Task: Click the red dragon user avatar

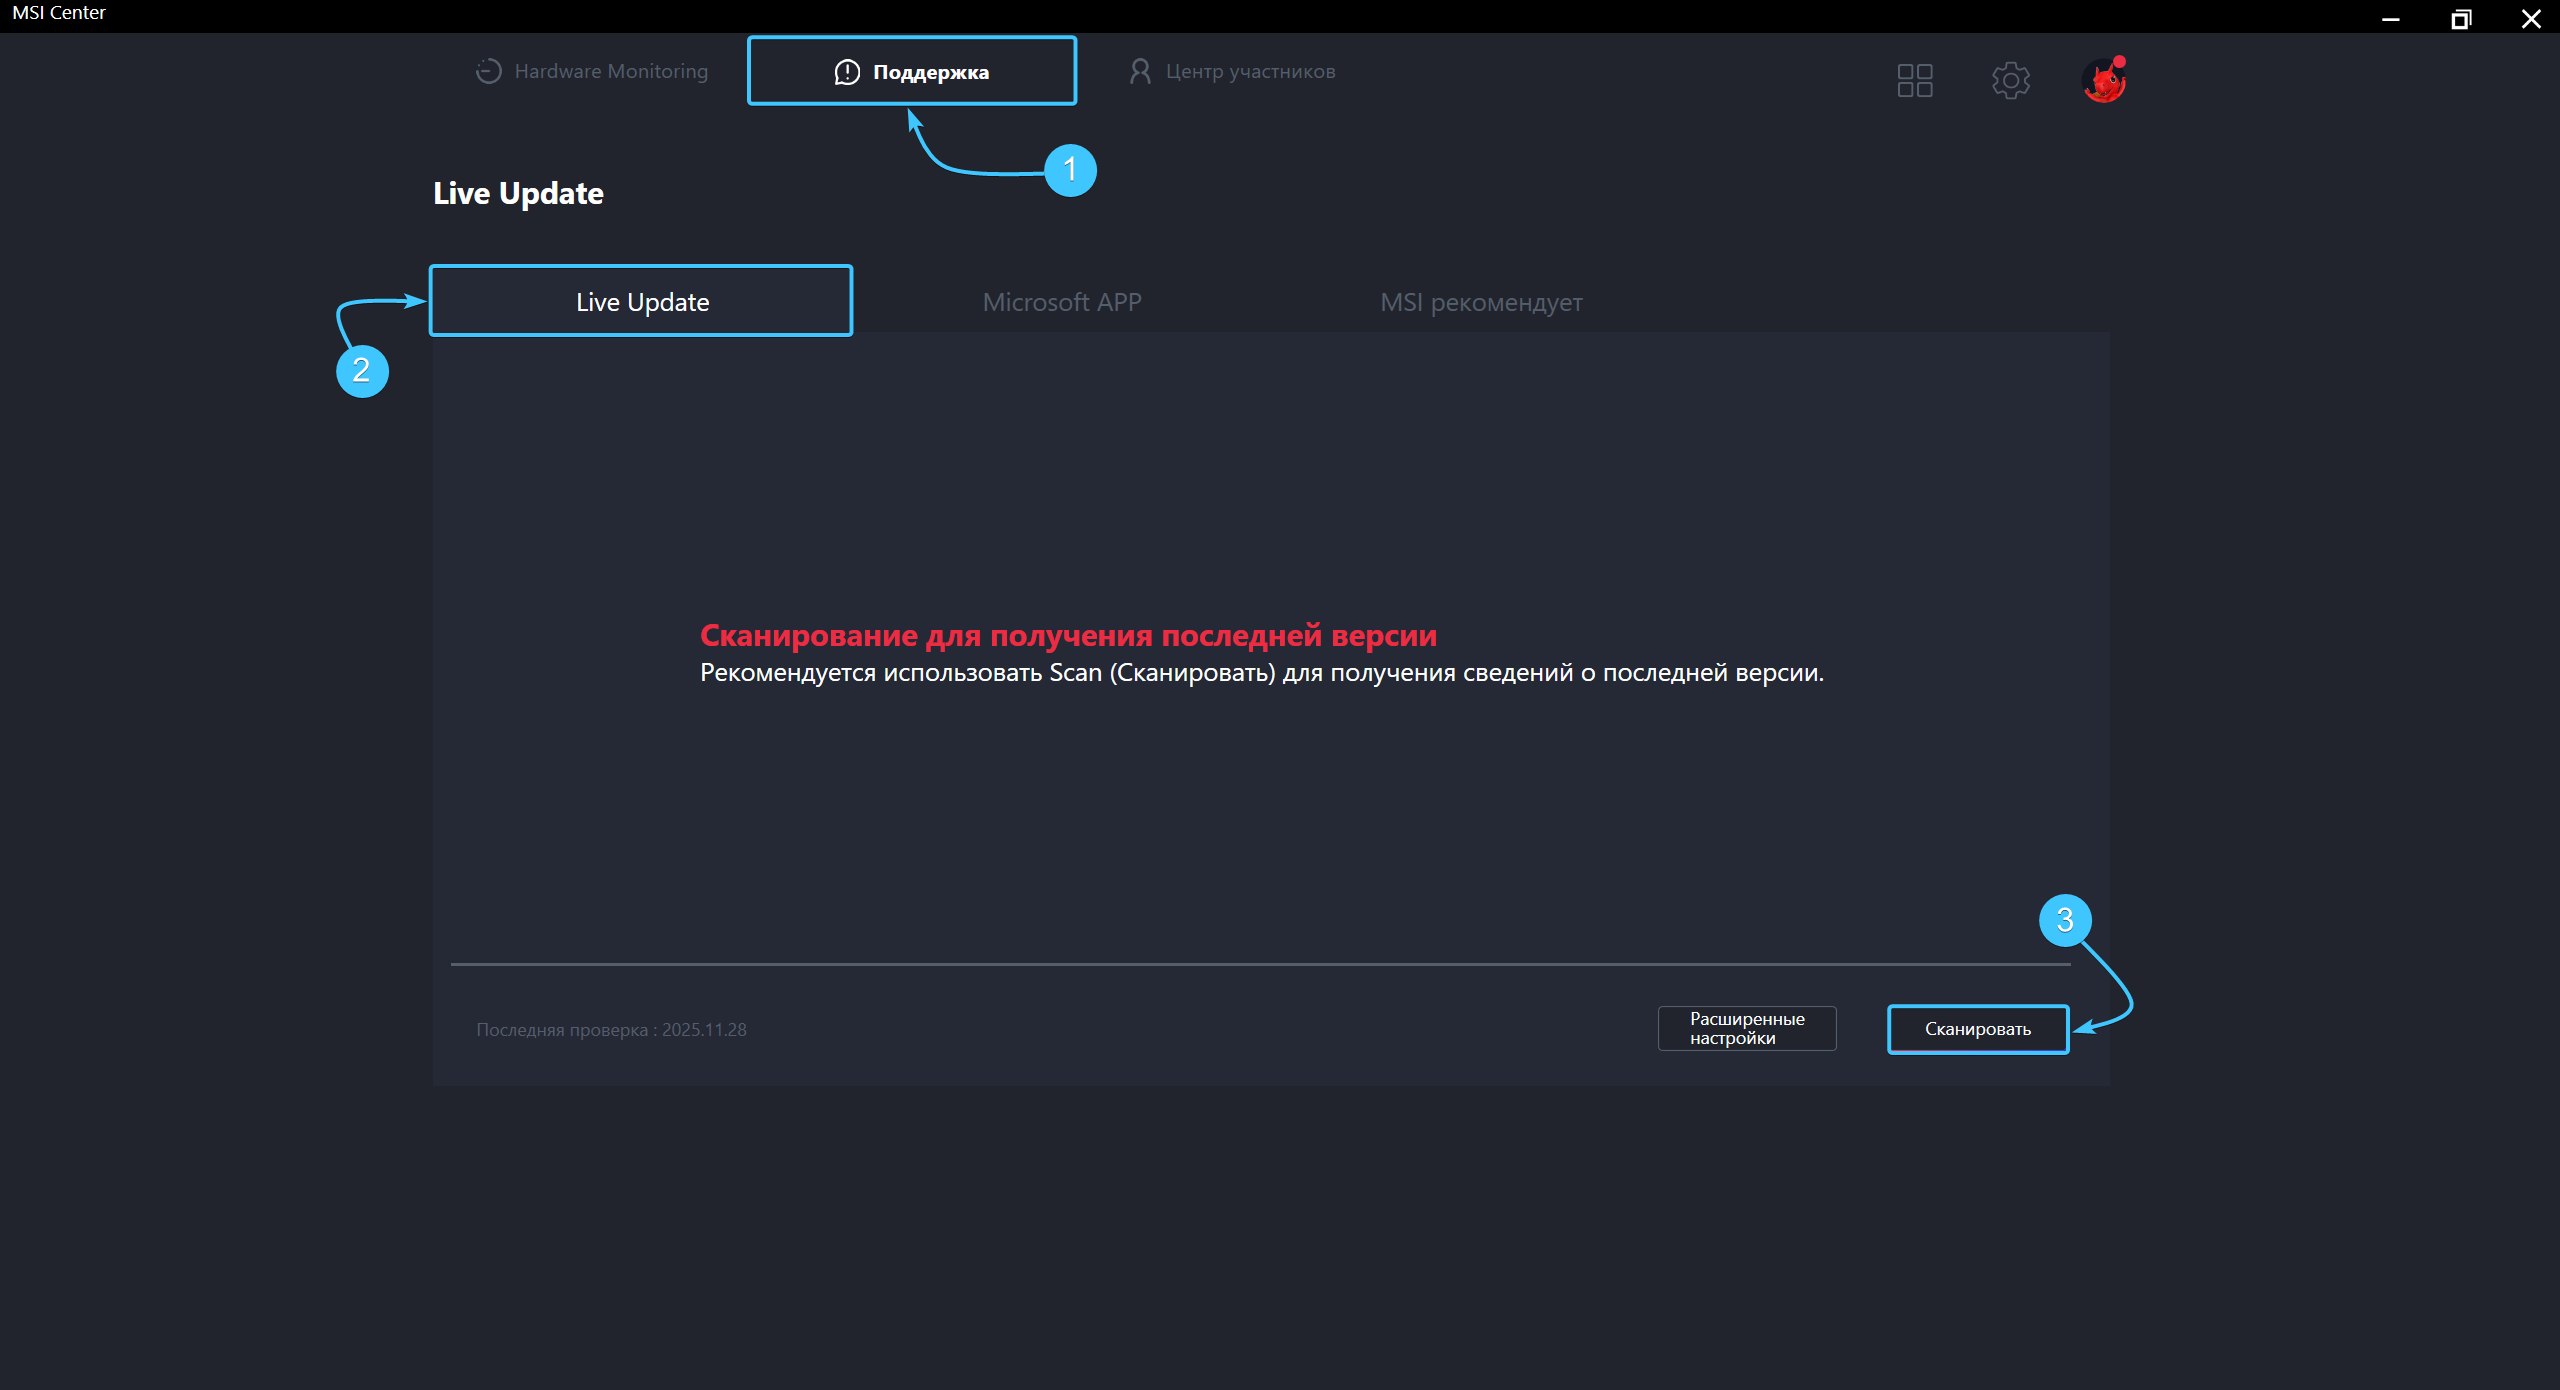Action: [x=2104, y=81]
